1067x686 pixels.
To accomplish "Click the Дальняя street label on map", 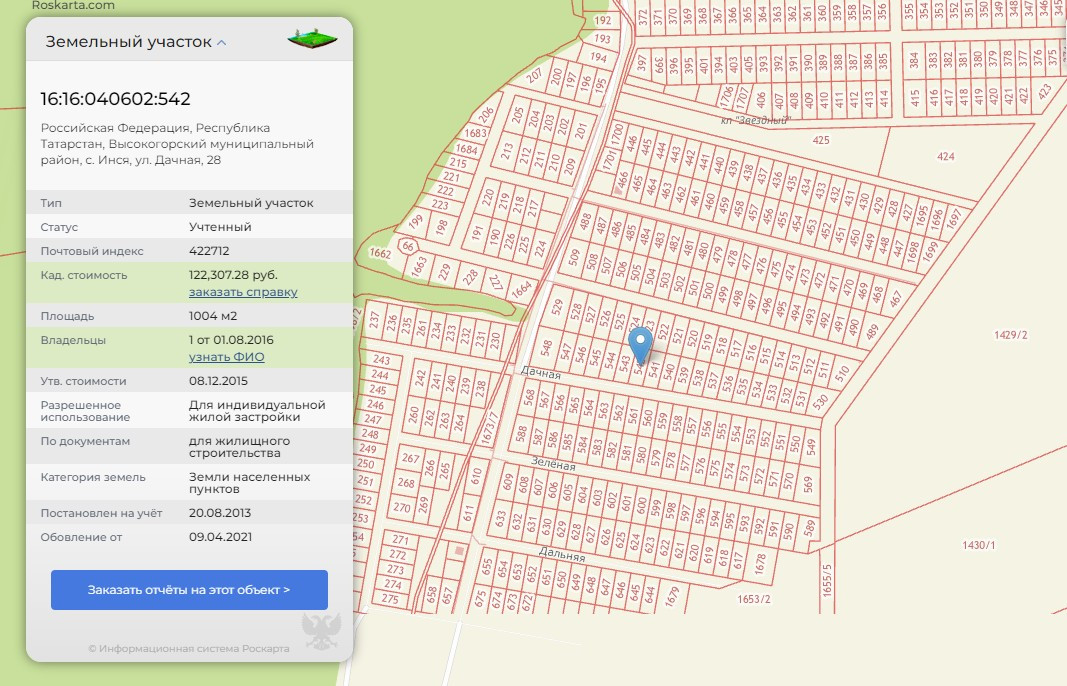I will (x=562, y=554).
